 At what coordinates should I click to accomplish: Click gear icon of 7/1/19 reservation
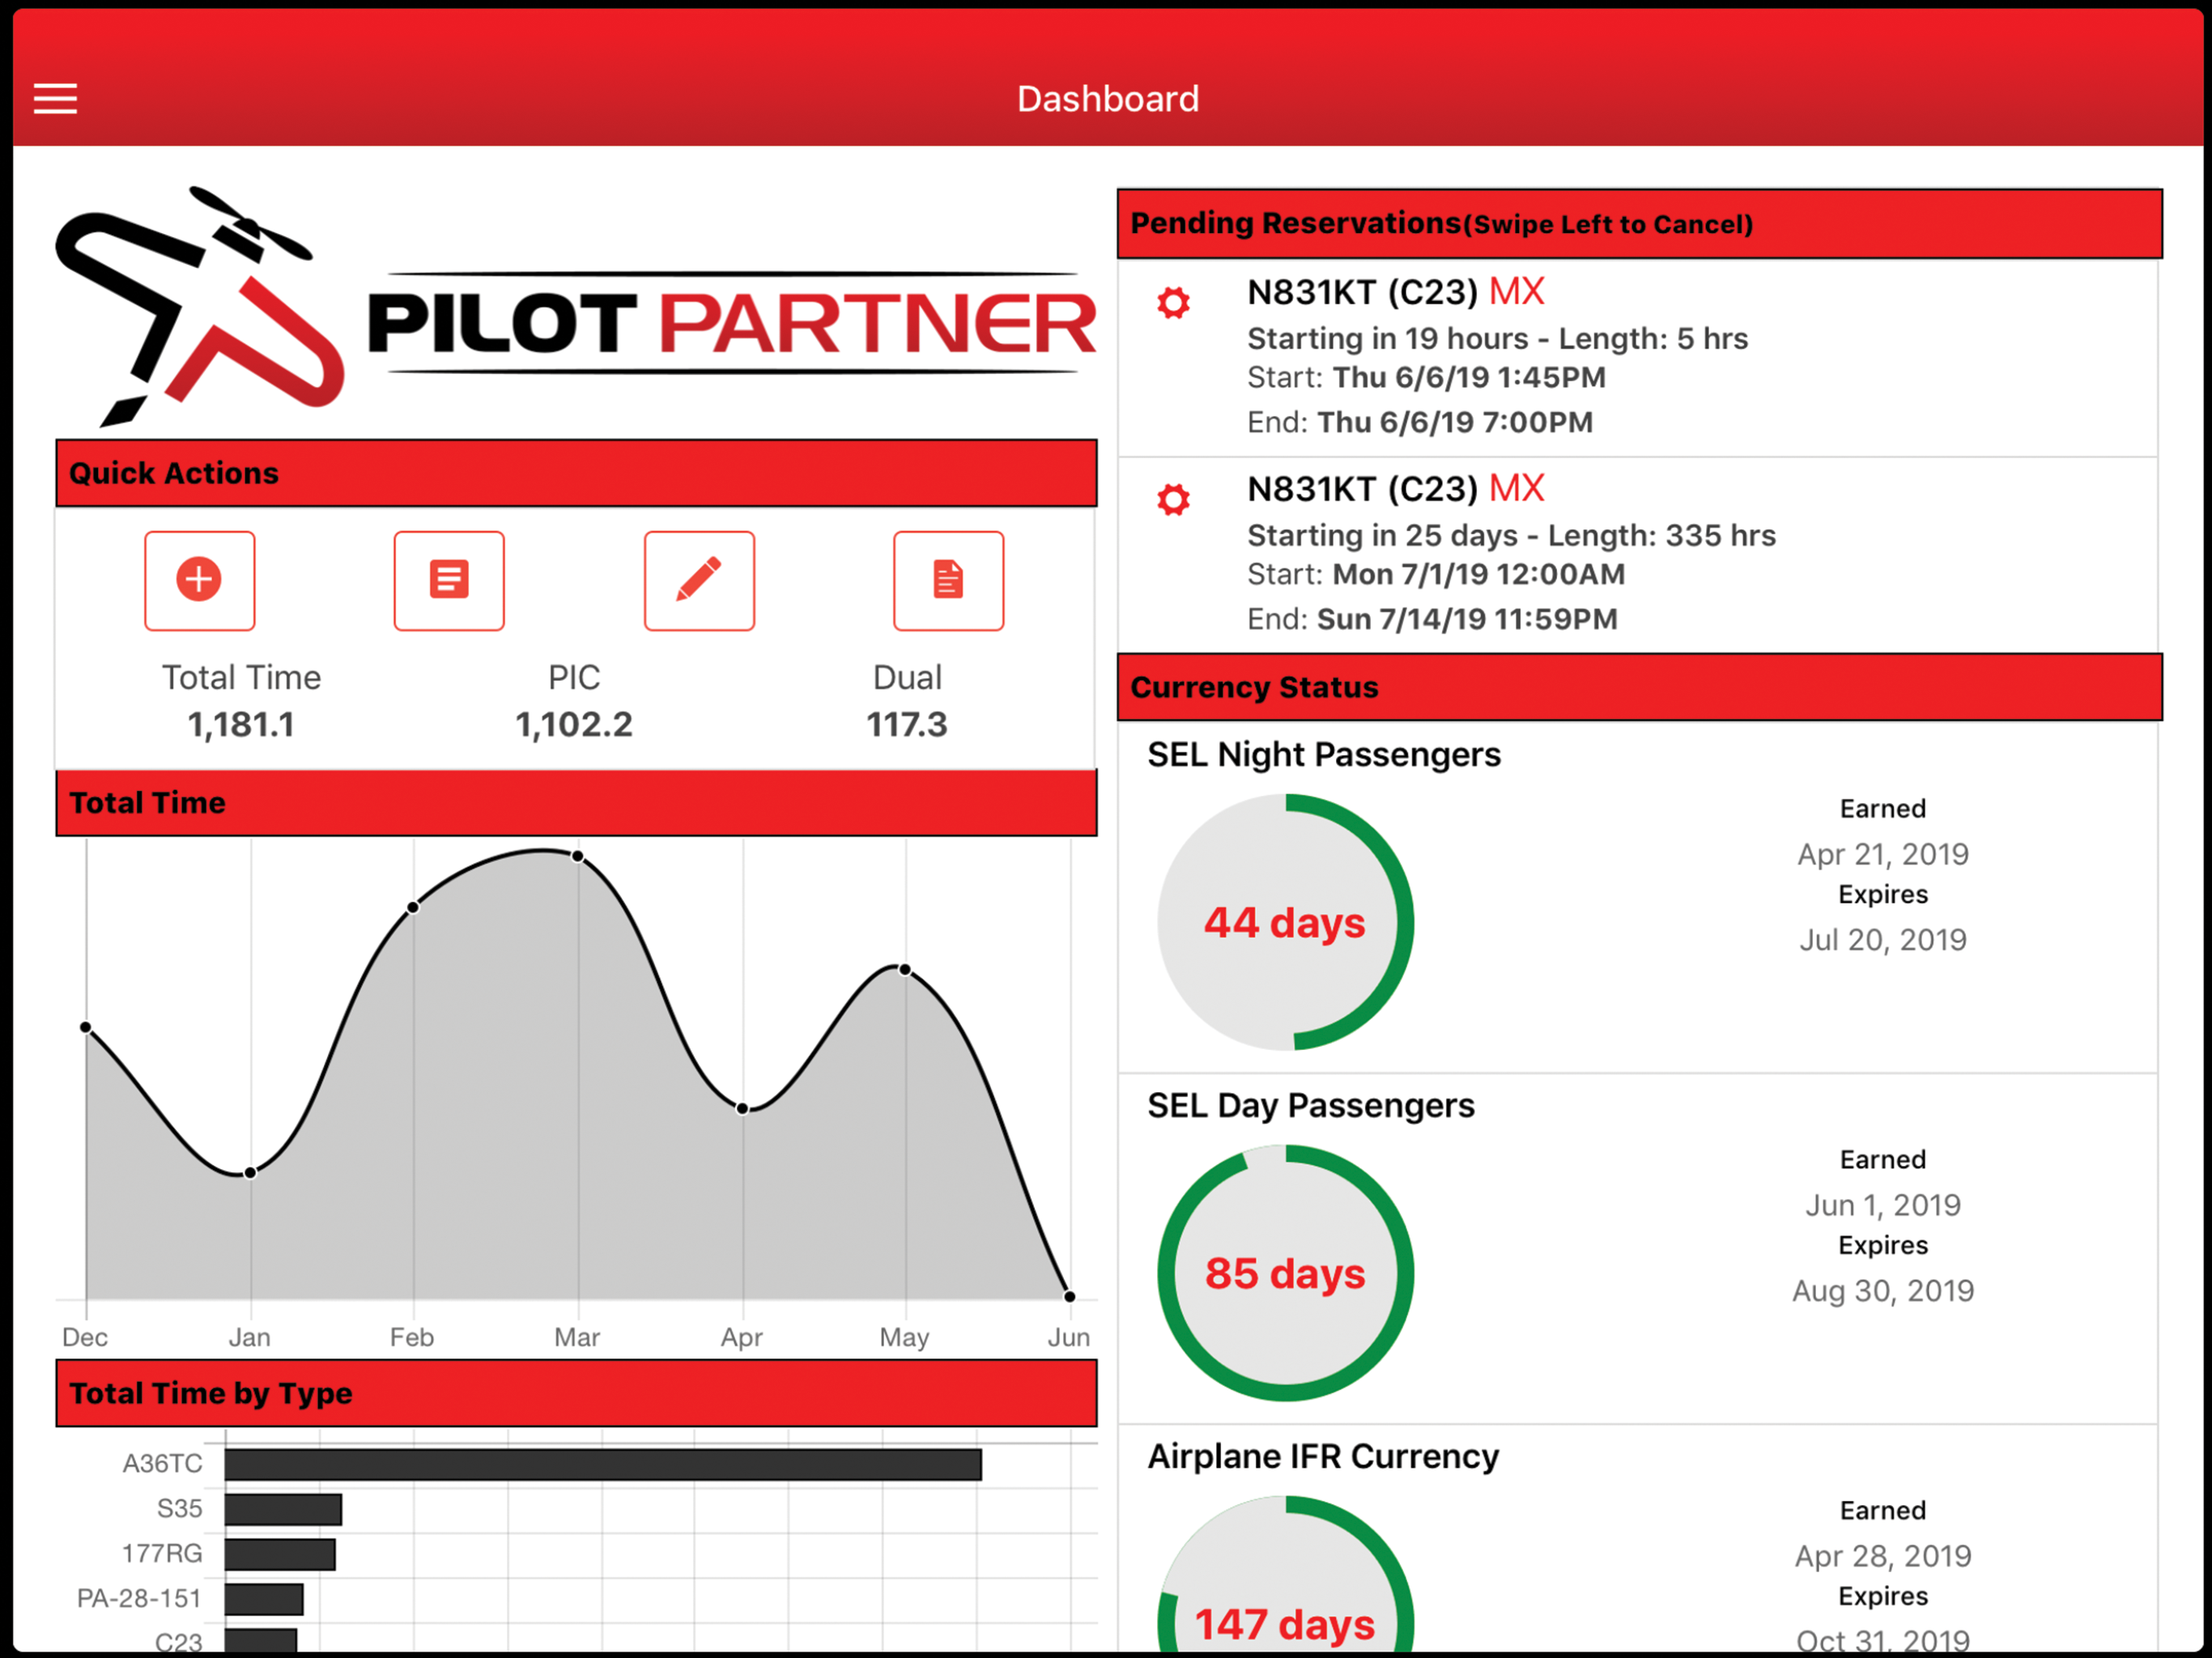(1174, 499)
